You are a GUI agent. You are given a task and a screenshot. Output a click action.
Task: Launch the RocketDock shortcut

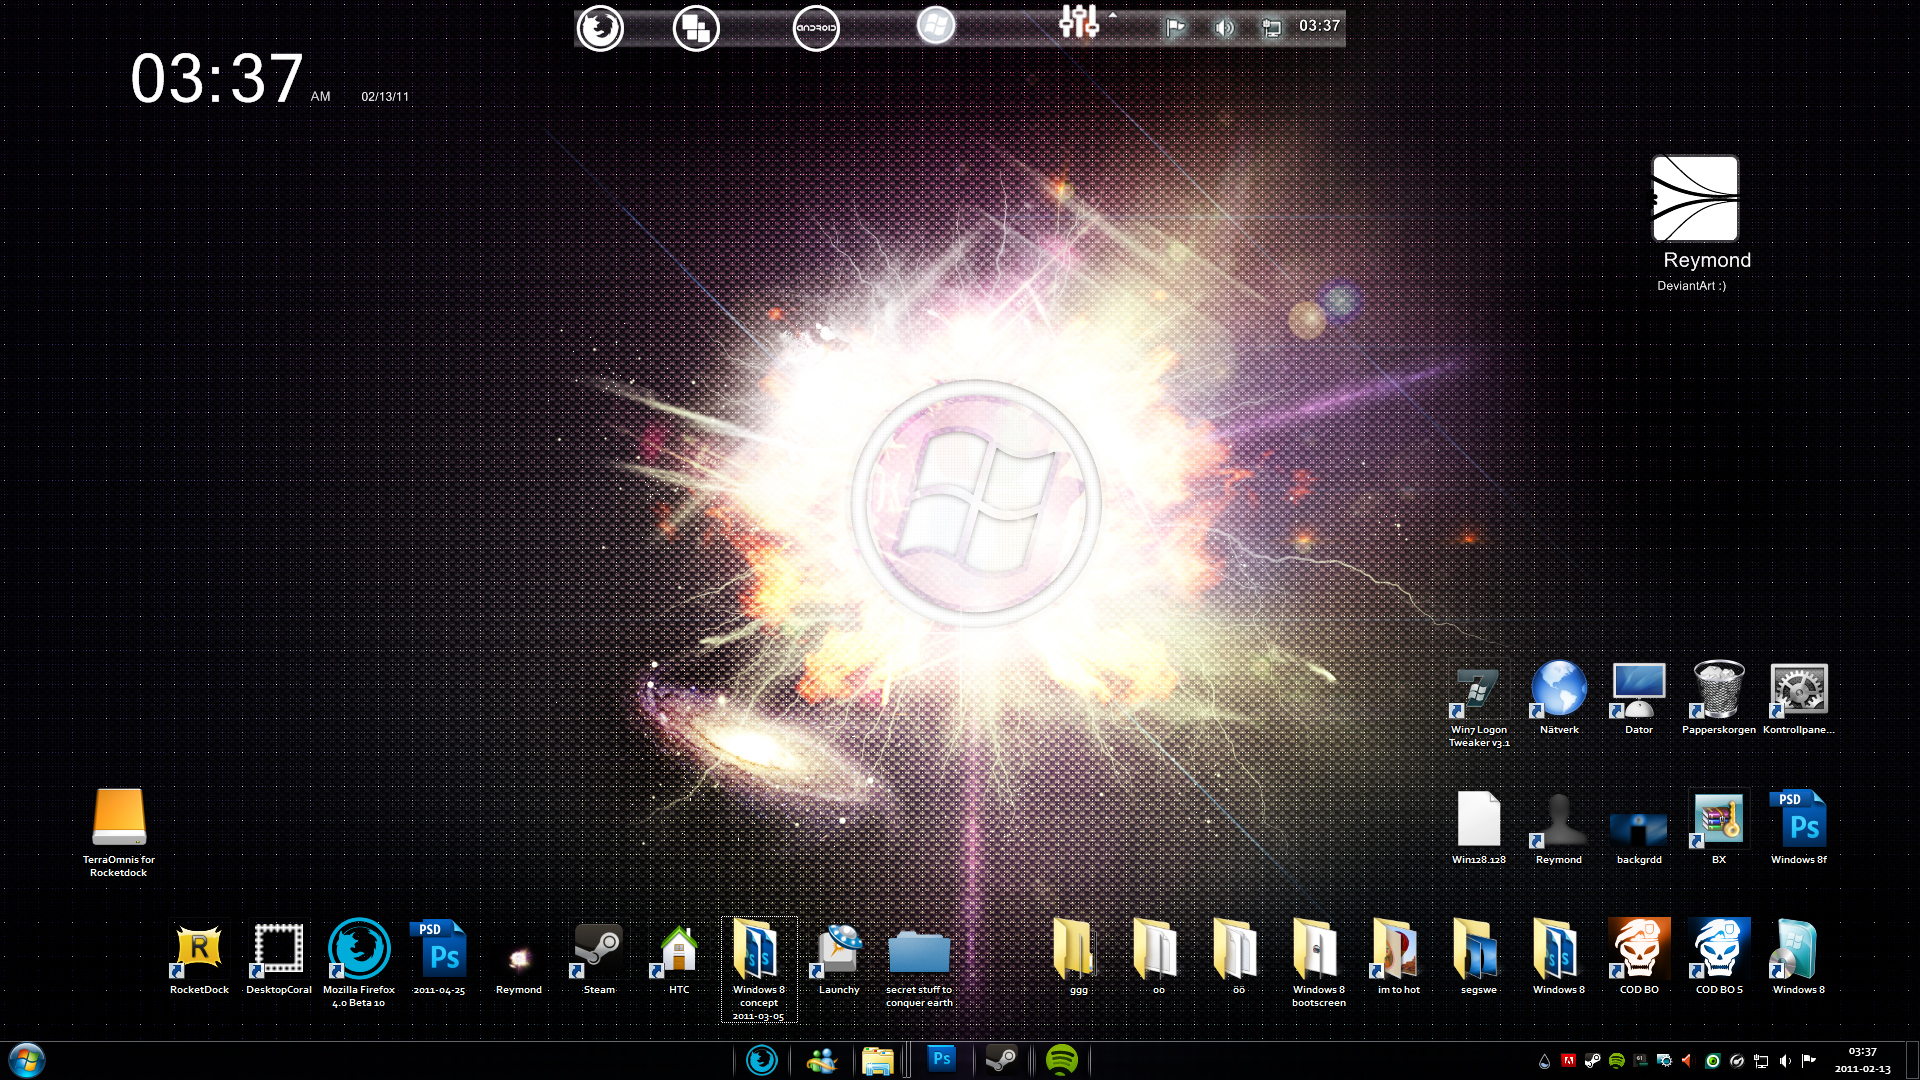199,950
